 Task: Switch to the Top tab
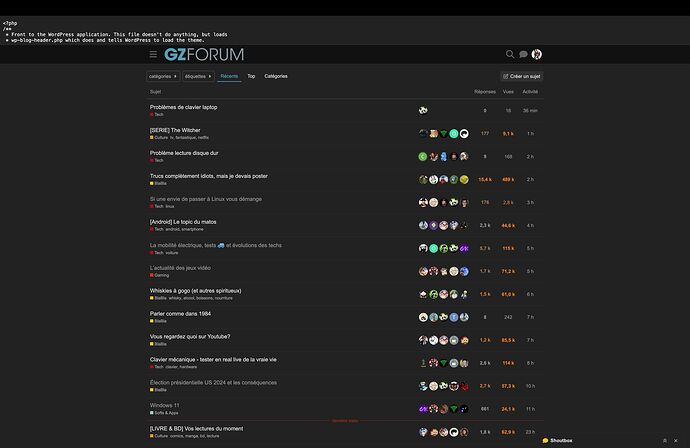click(251, 76)
